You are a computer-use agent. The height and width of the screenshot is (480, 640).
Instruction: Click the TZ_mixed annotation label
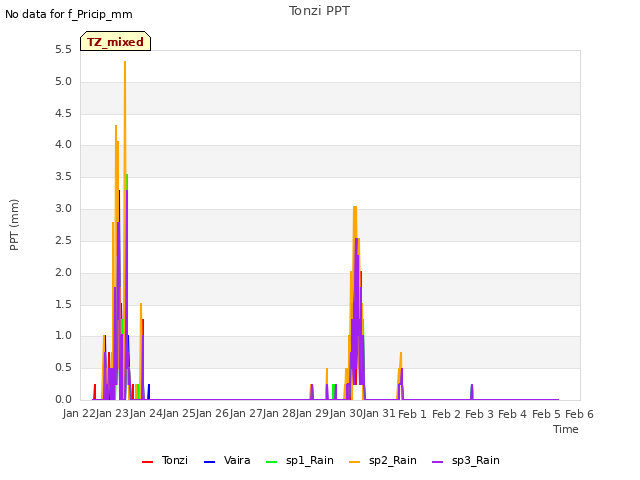[116, 41]
